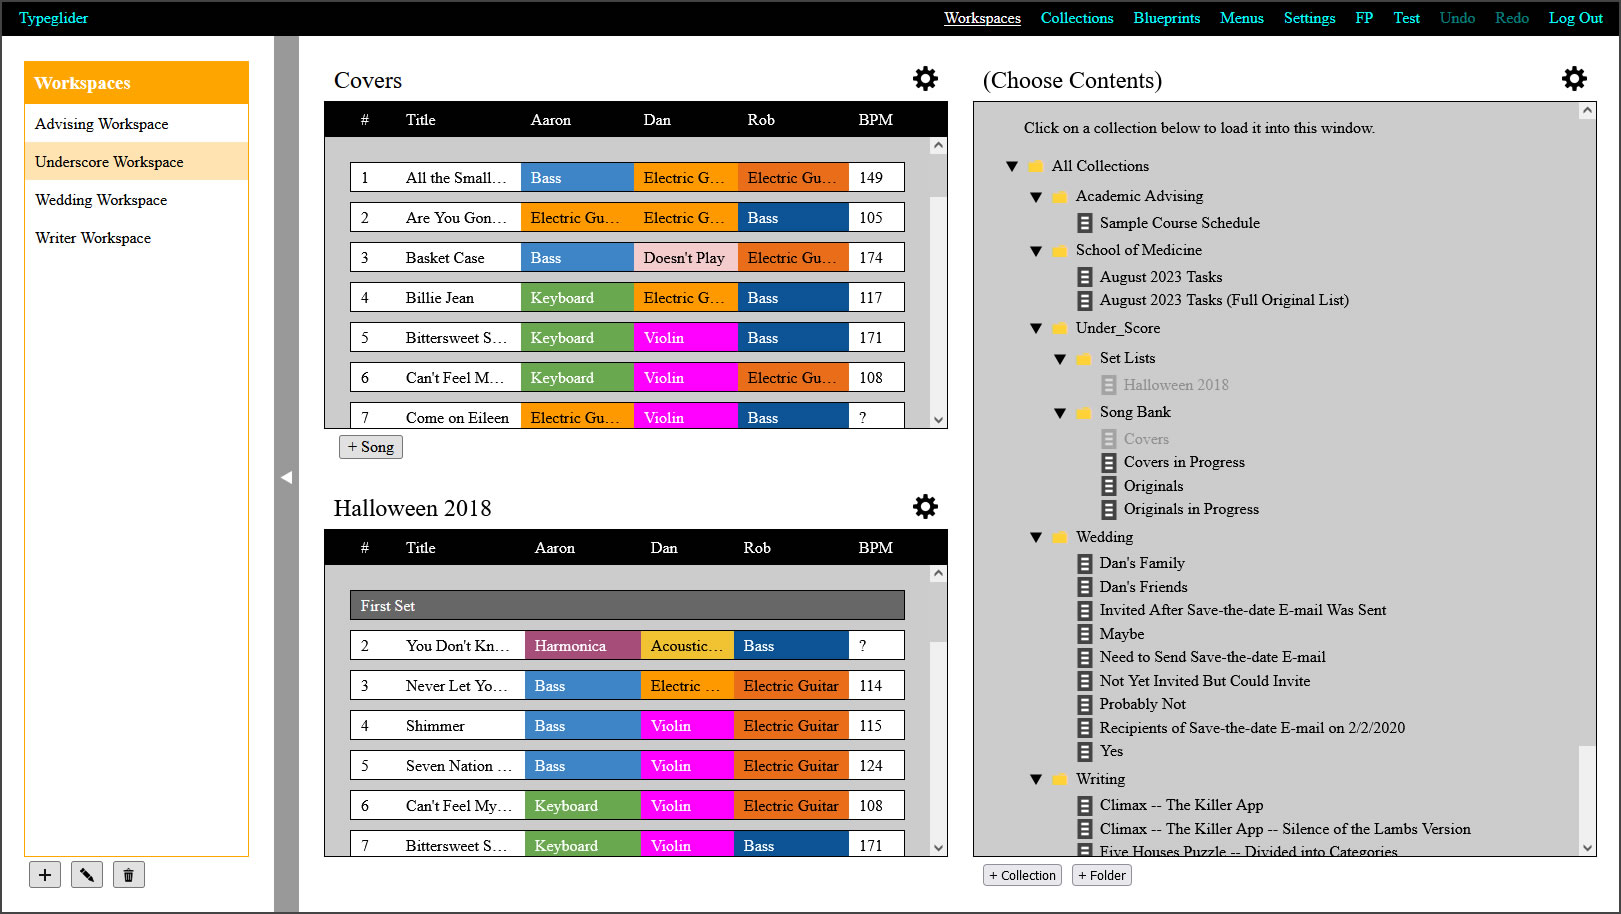Screen dimensions: 1621x914
Task: Click the list icon beside Maybe
Action: point(1085,634)
